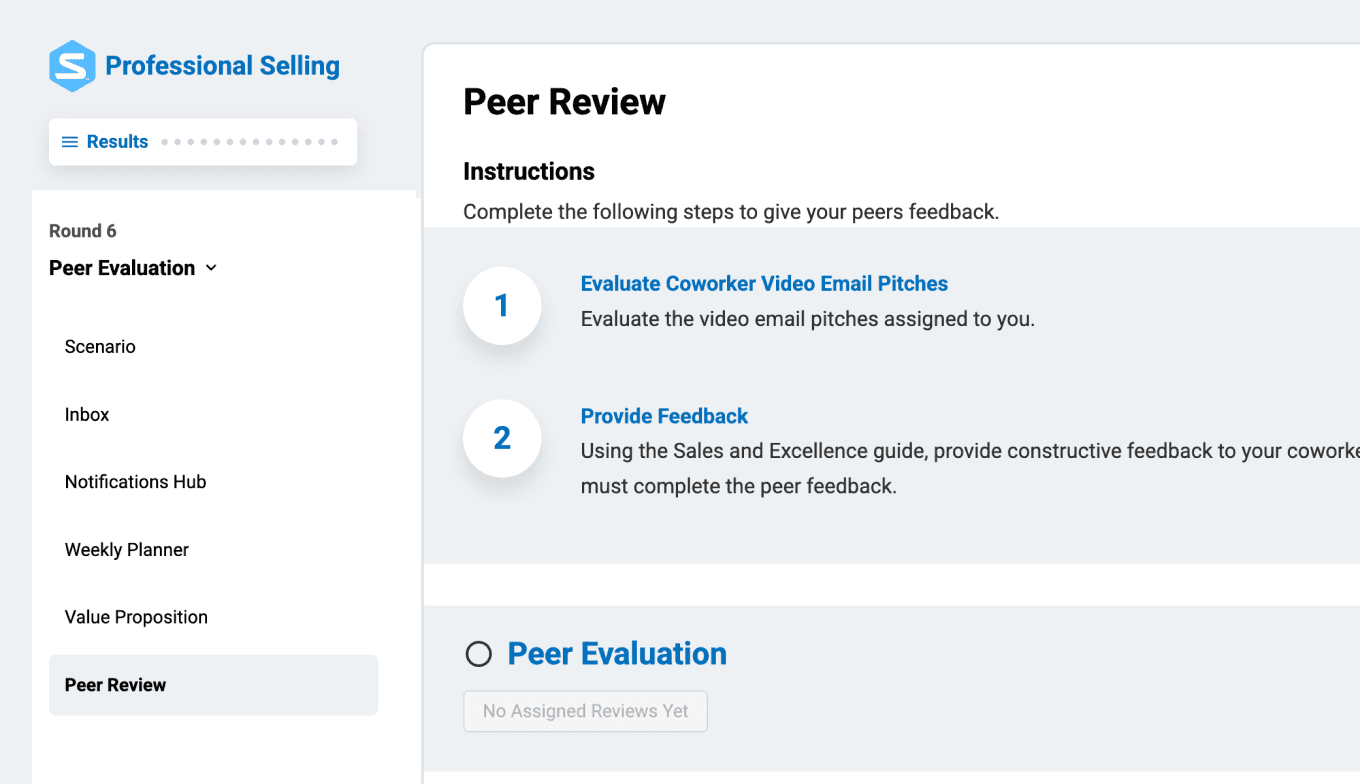Open Evaluate Coworker Video Email Pitches link
Viewport: 1360px width, 784px height.
764,284
